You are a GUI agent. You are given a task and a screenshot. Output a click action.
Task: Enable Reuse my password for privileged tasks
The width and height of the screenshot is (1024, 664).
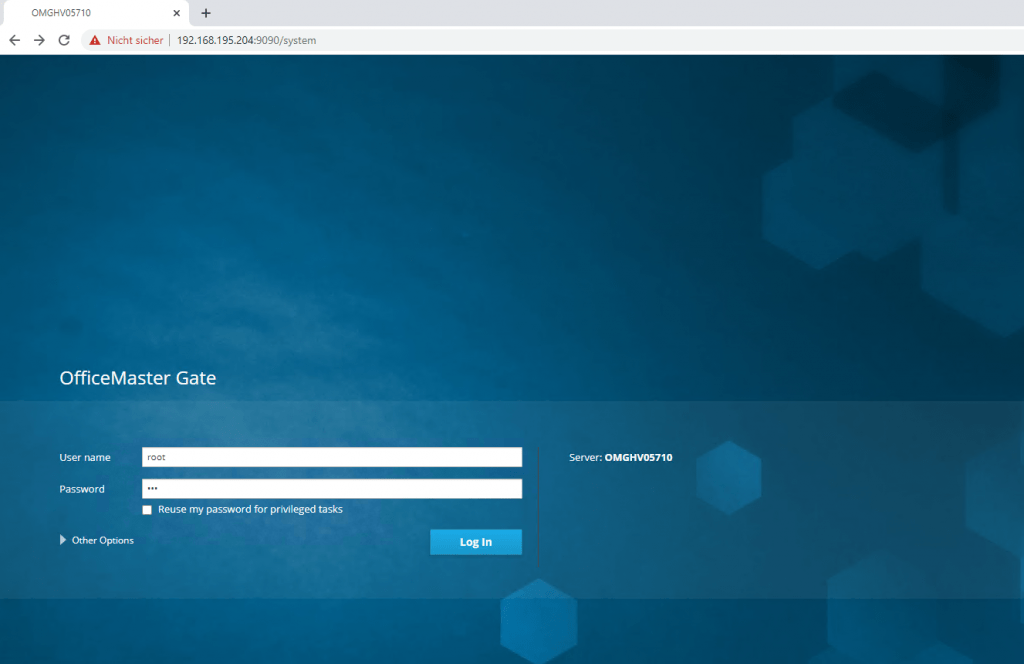[147, 510]
